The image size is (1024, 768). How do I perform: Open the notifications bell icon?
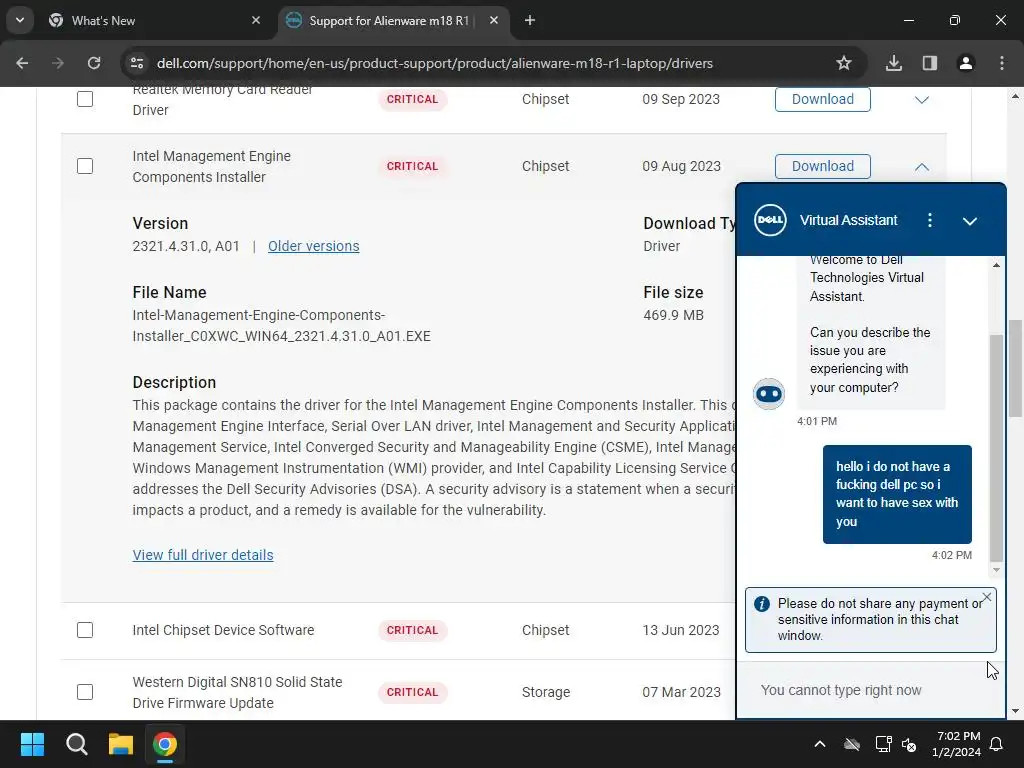[996, 744]
